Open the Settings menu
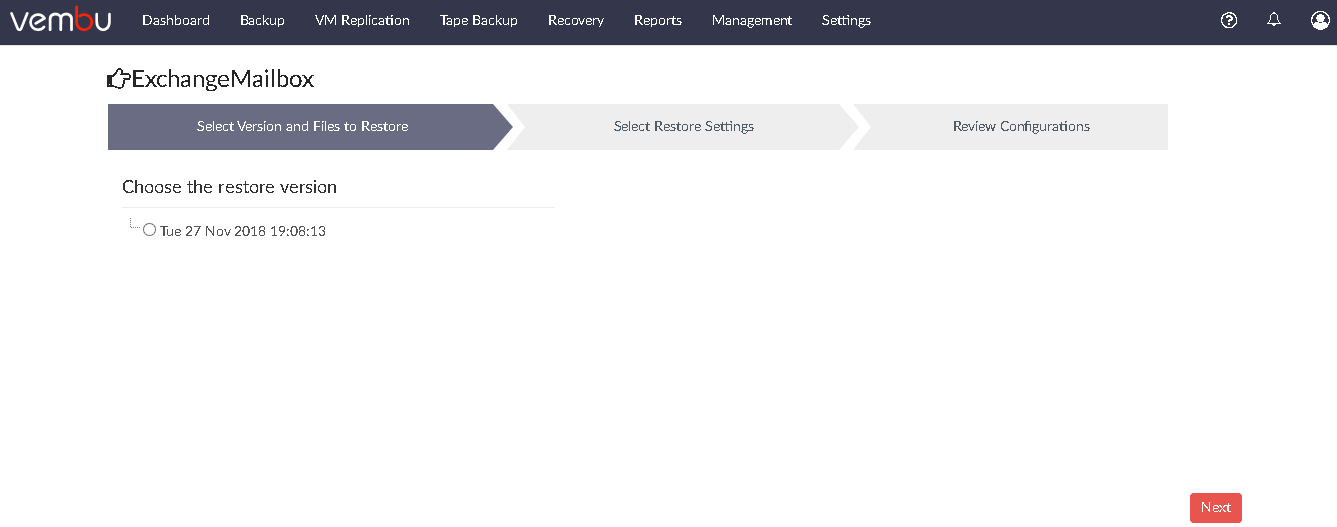This screenshot has width=1337, height=527. point(846,20)
